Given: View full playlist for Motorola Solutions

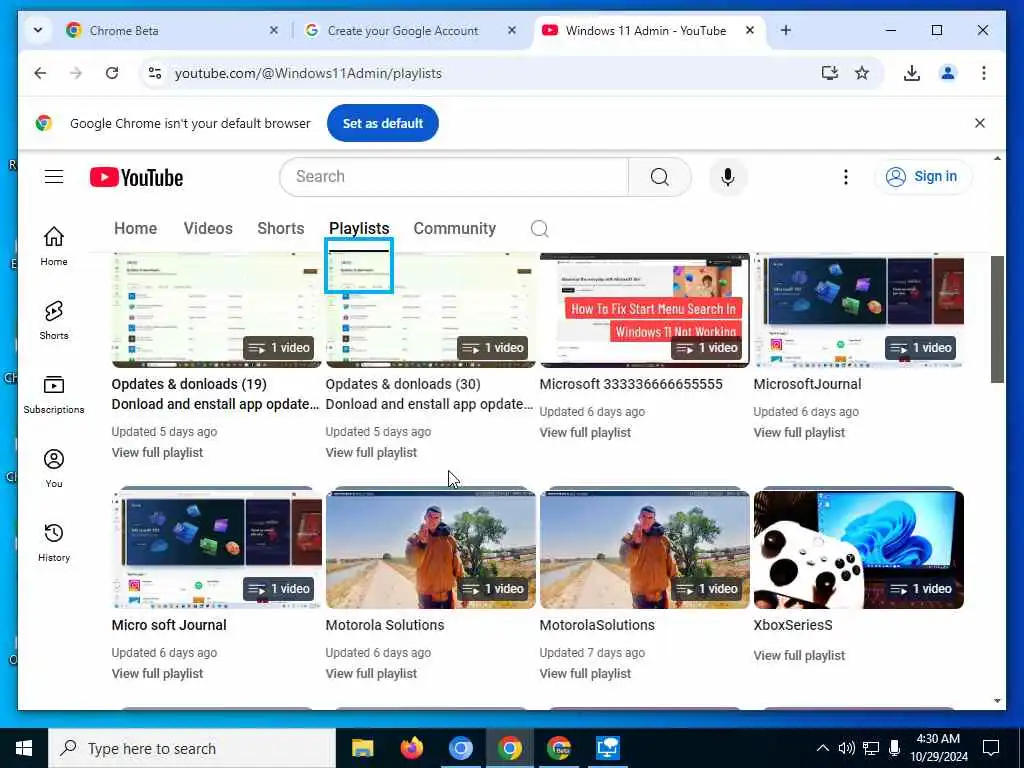Looking at the screenshot, I should tap(371, 673).
